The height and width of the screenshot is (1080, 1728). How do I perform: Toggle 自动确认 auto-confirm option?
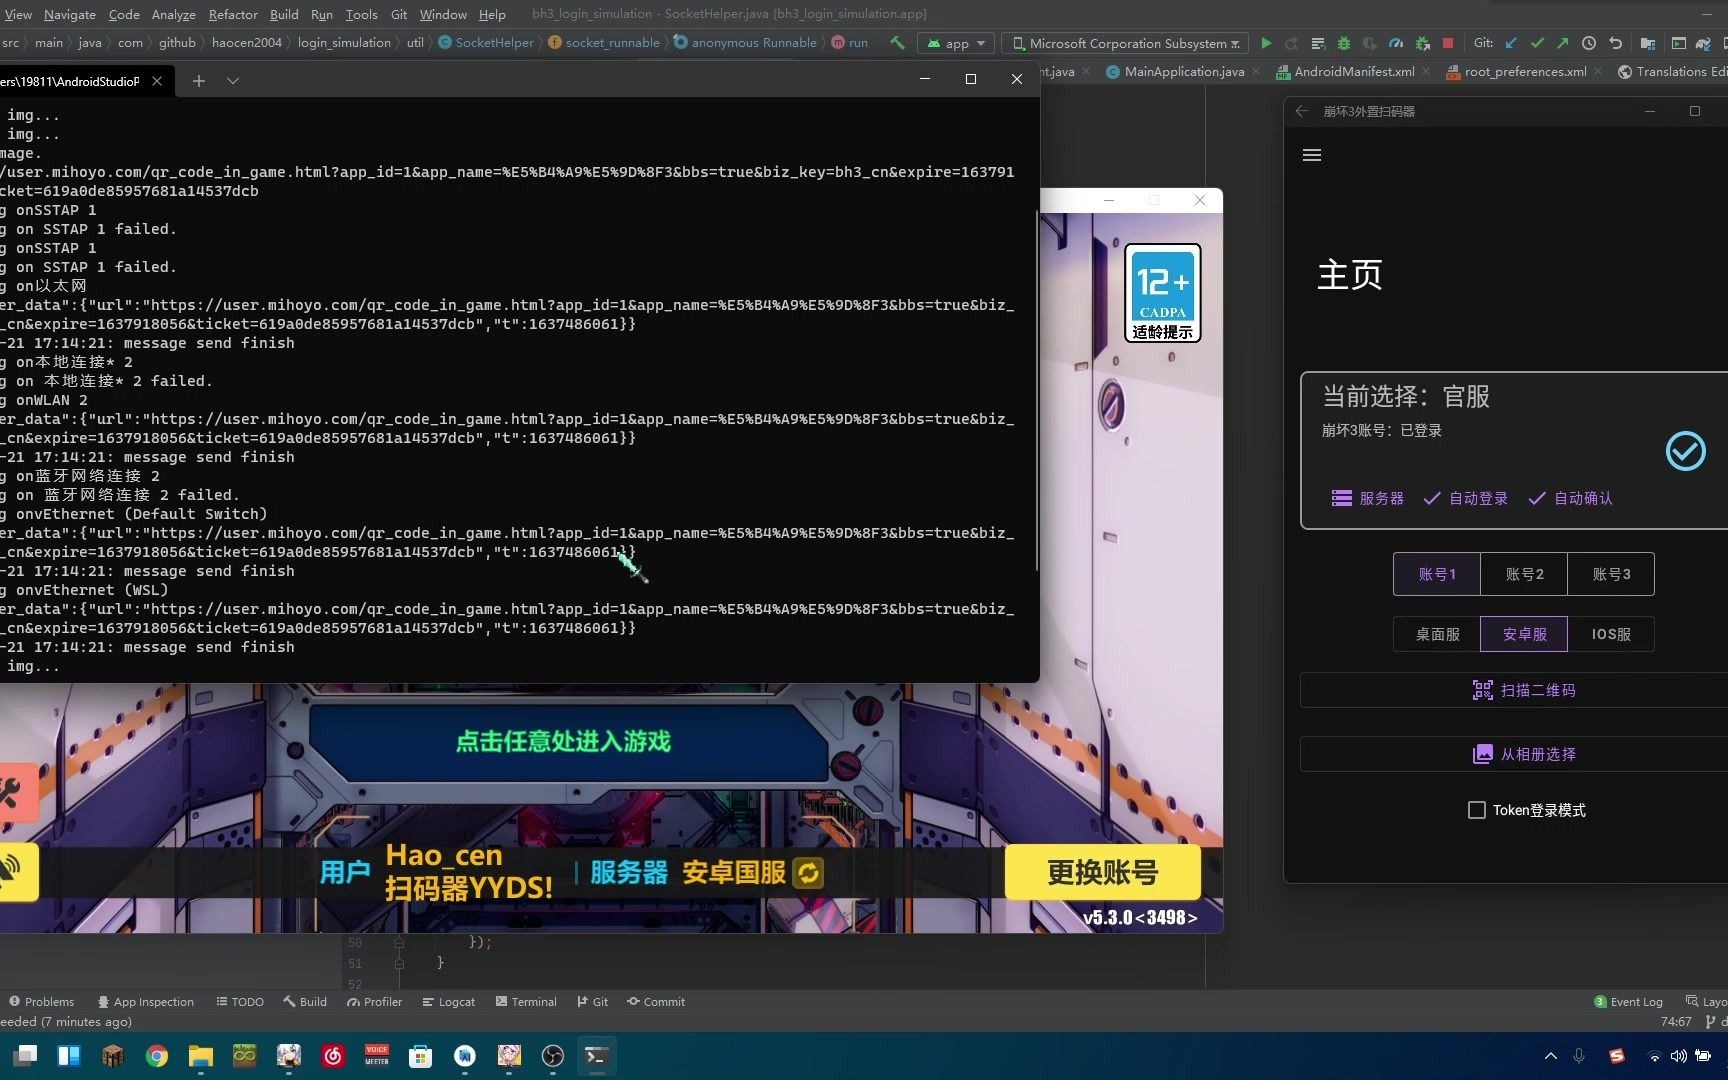[1571, 498]
